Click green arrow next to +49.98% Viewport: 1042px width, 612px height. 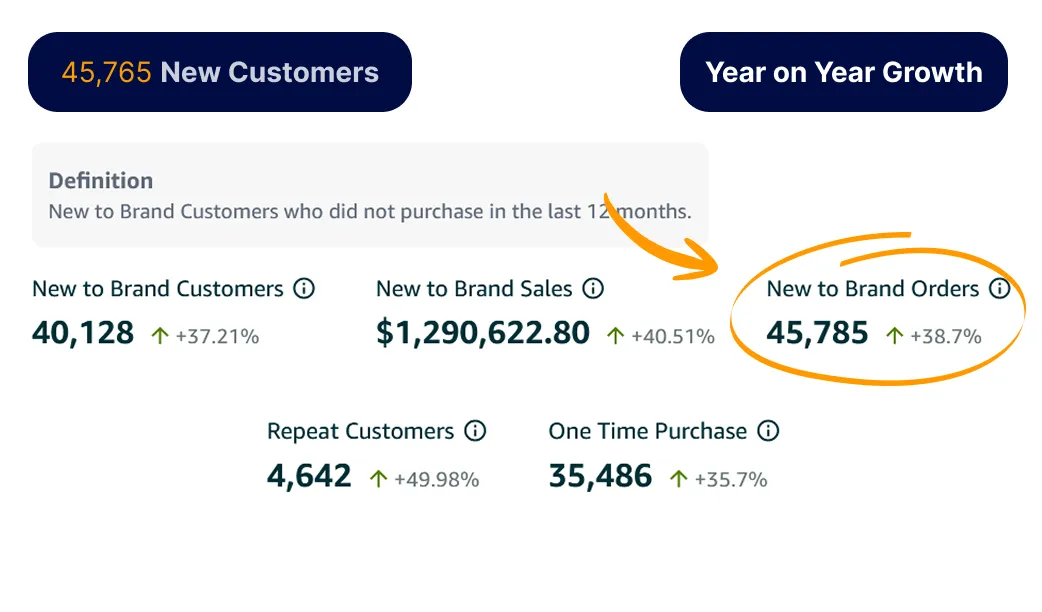pos(378,478)
